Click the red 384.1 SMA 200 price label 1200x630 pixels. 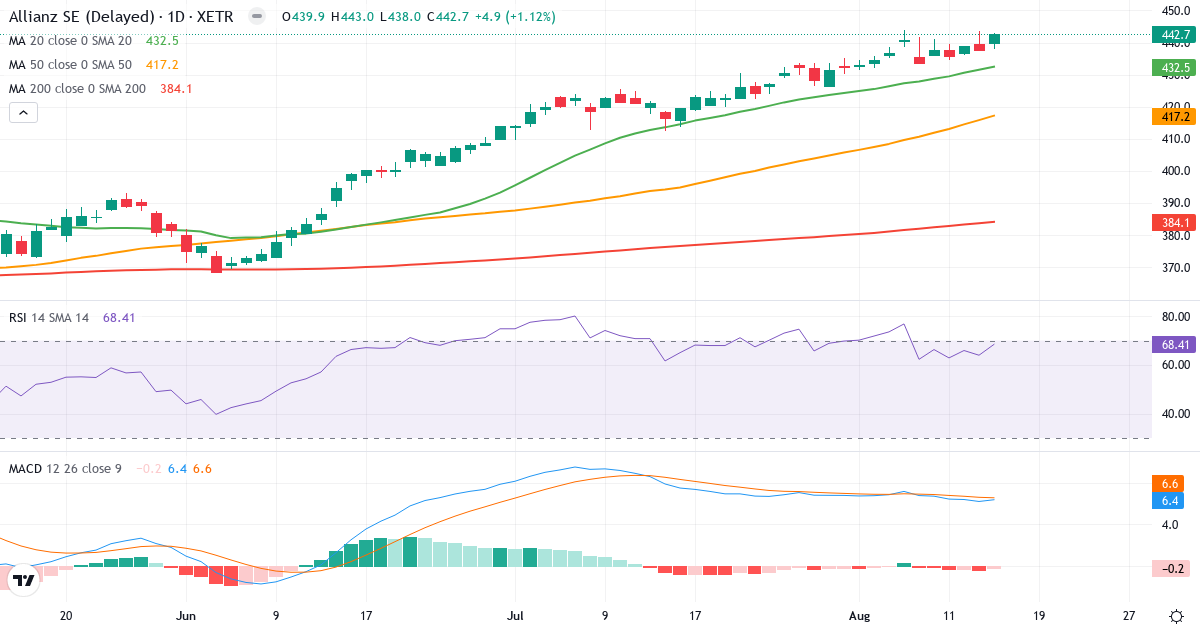1175,222
